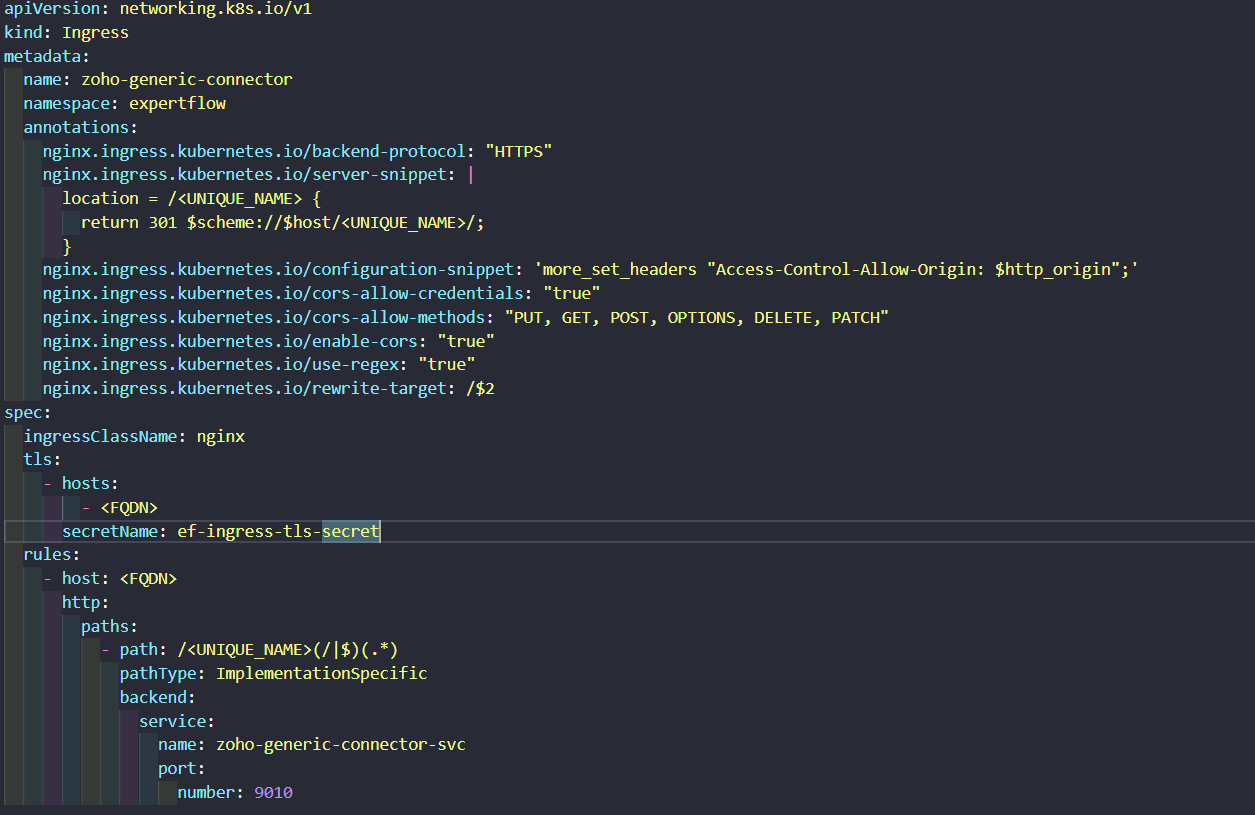Click the return 301 statement line

[x=282, y=222]
